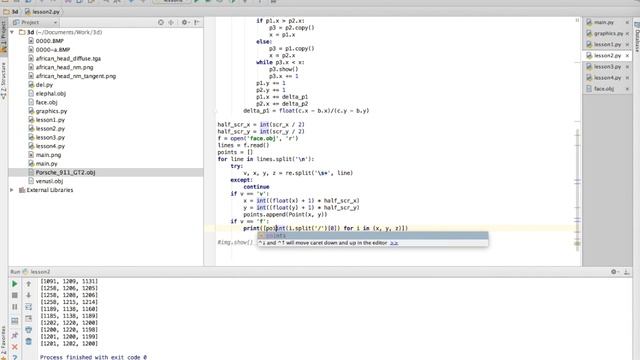
Task: Pin the Run tab with pin icon
Action: coord(15,335)
